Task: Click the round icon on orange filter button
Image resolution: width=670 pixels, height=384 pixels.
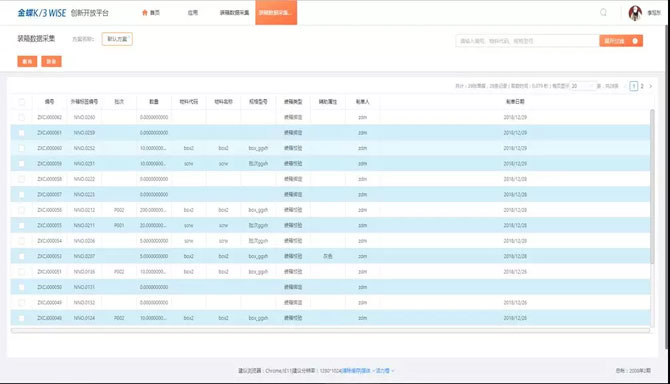Action: point(635,41)
